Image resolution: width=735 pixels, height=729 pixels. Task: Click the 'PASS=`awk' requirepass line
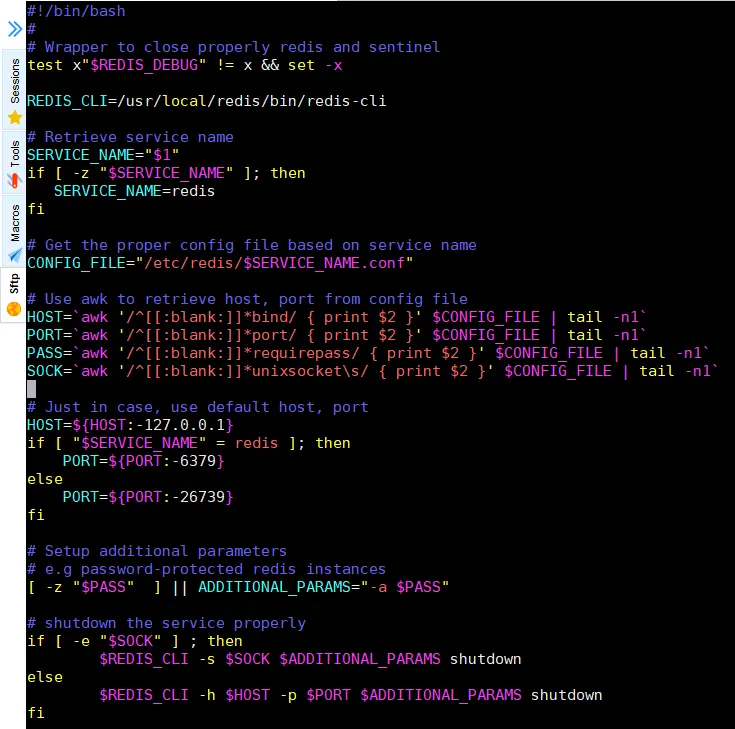(x=368, y=353)
